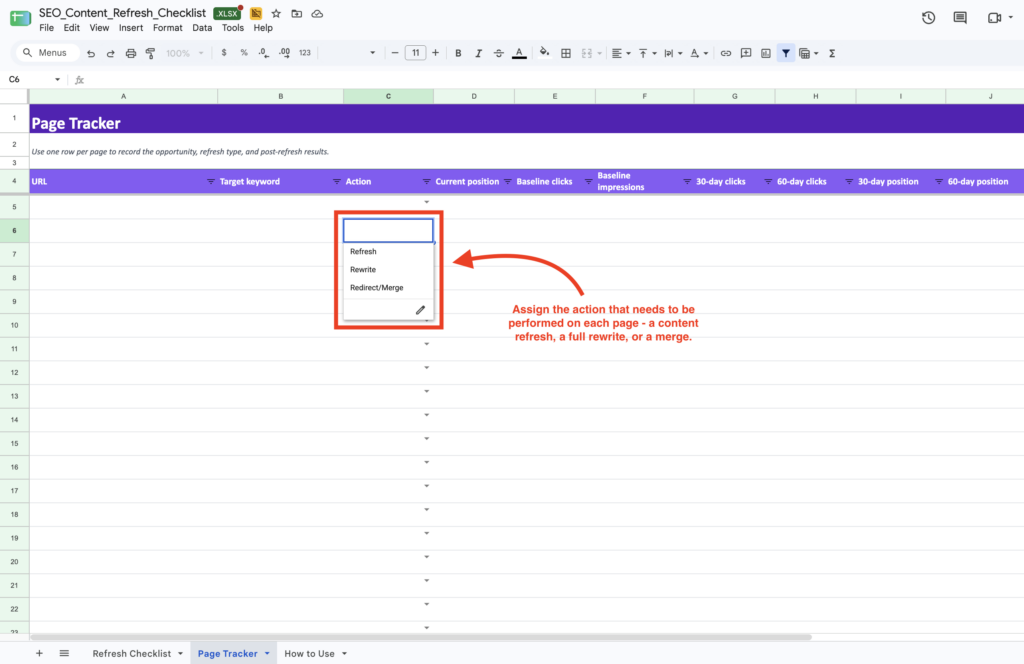Open filter views dropdown
This screenshot has height=664, width=1024.
[808, 54]
